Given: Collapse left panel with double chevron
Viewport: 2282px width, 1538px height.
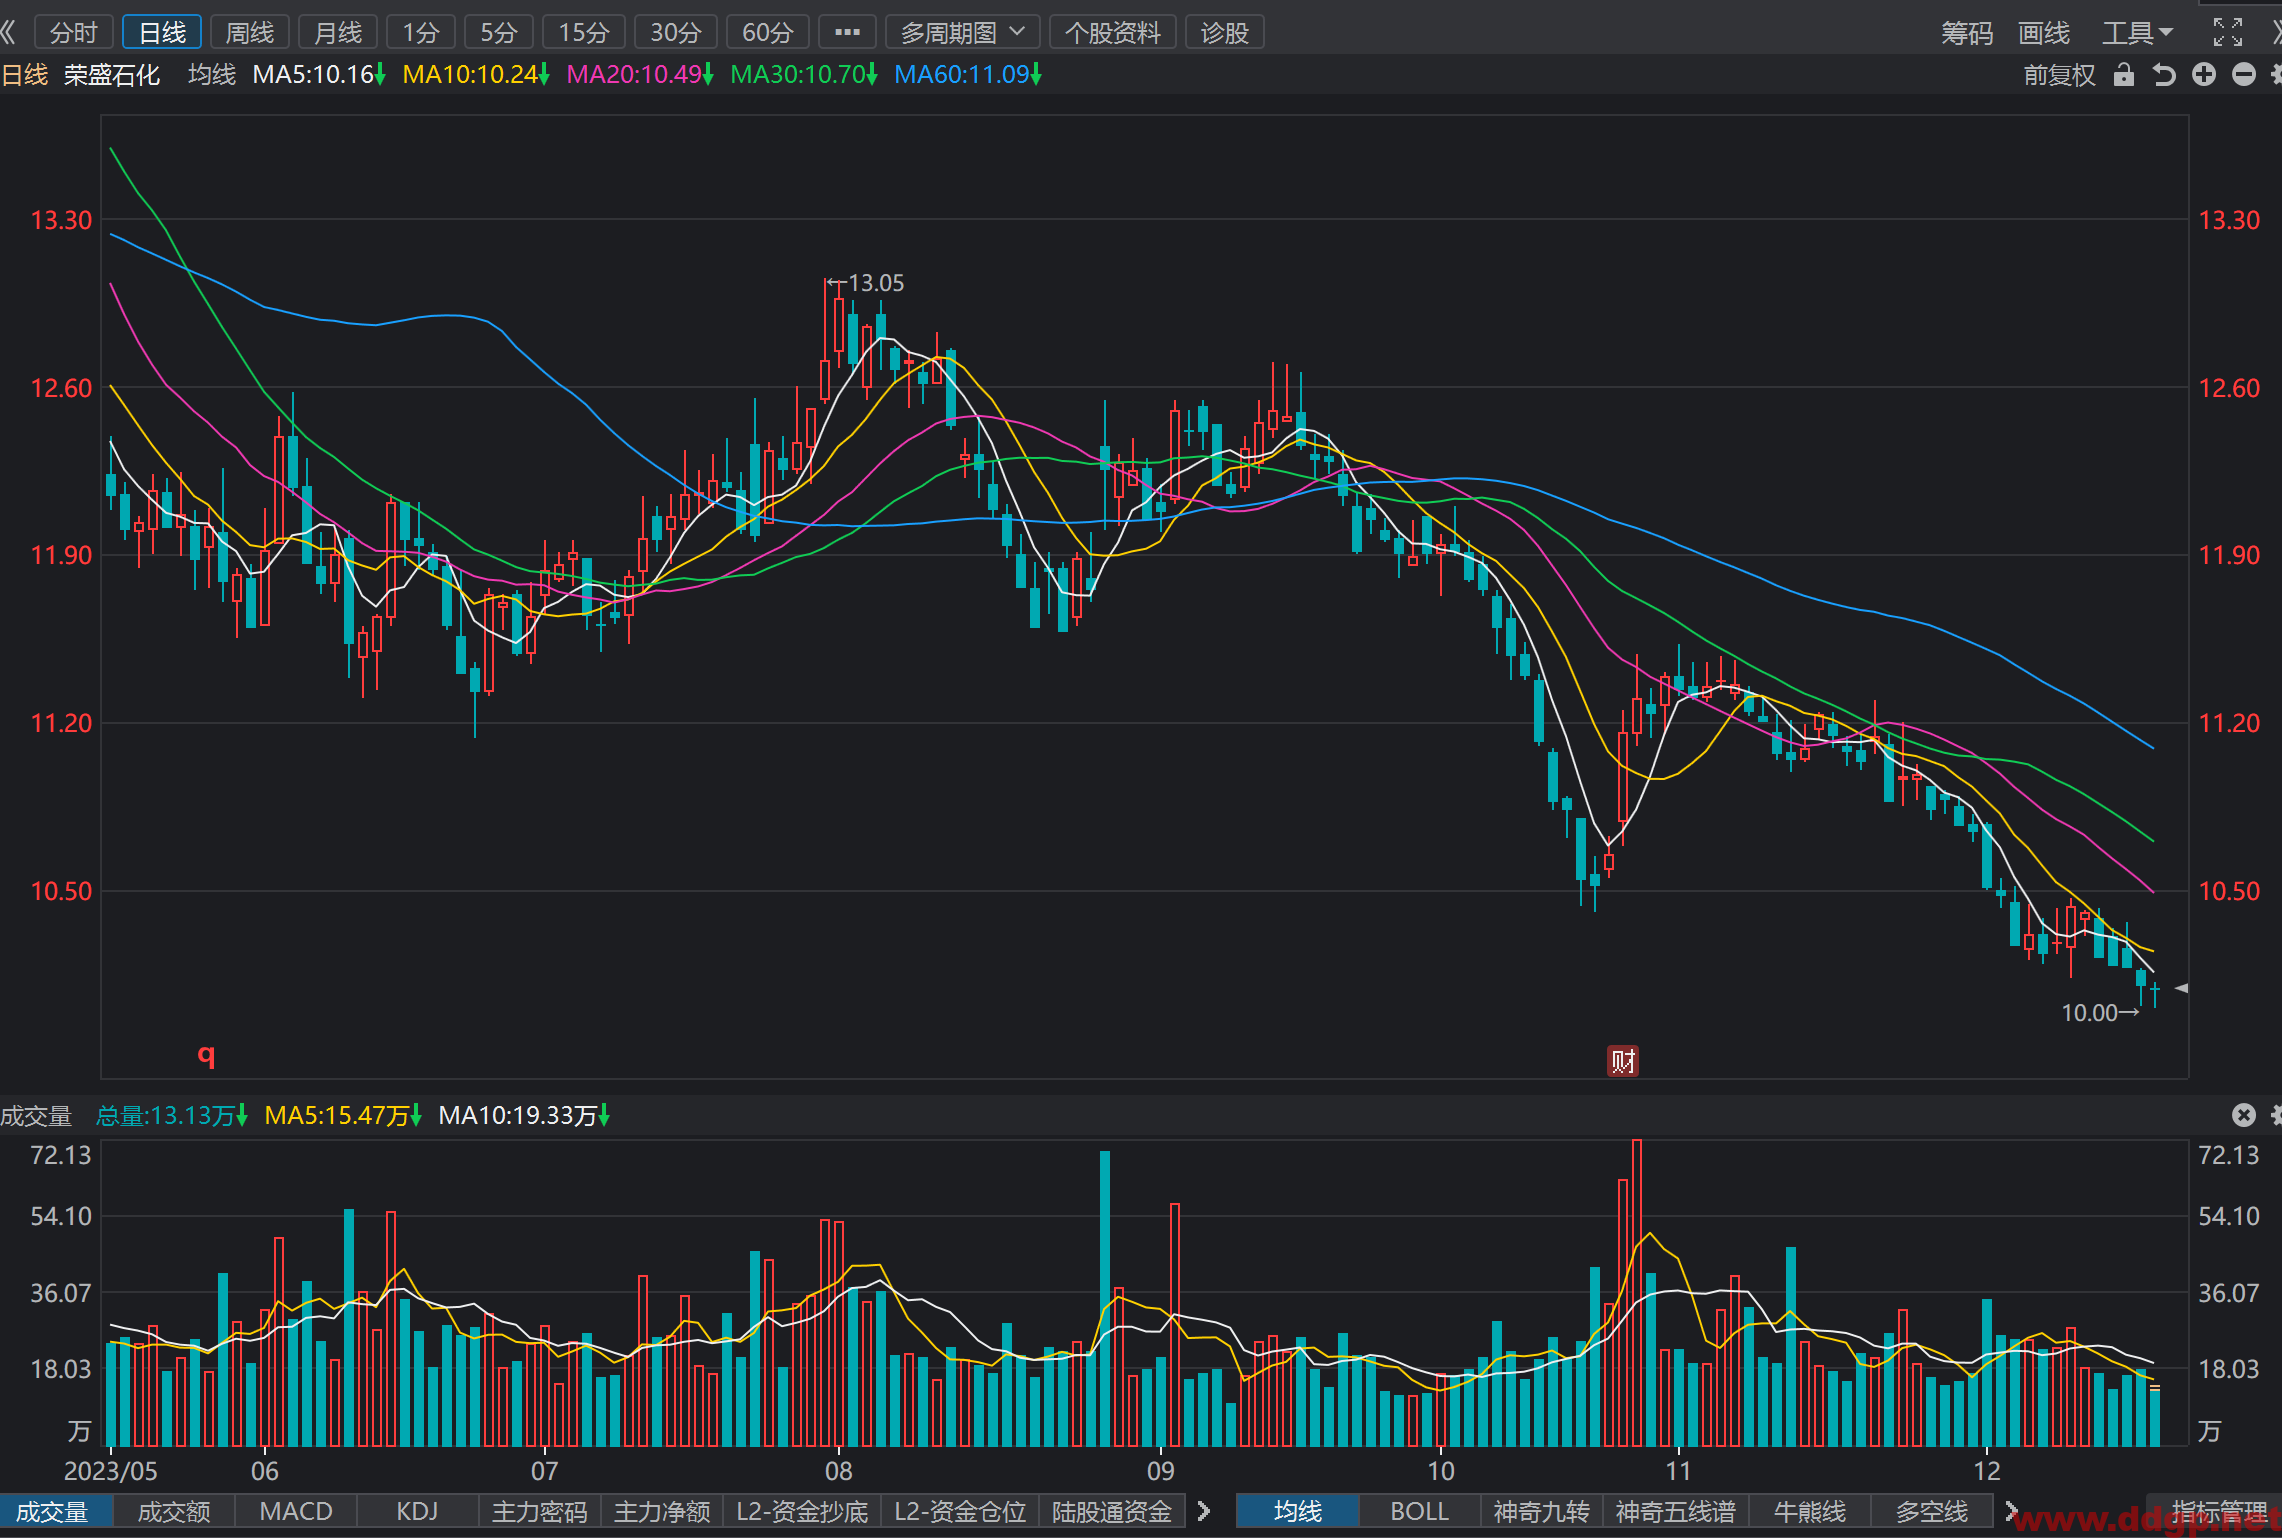Looking at the screenshot, I should tap(9, 32).
